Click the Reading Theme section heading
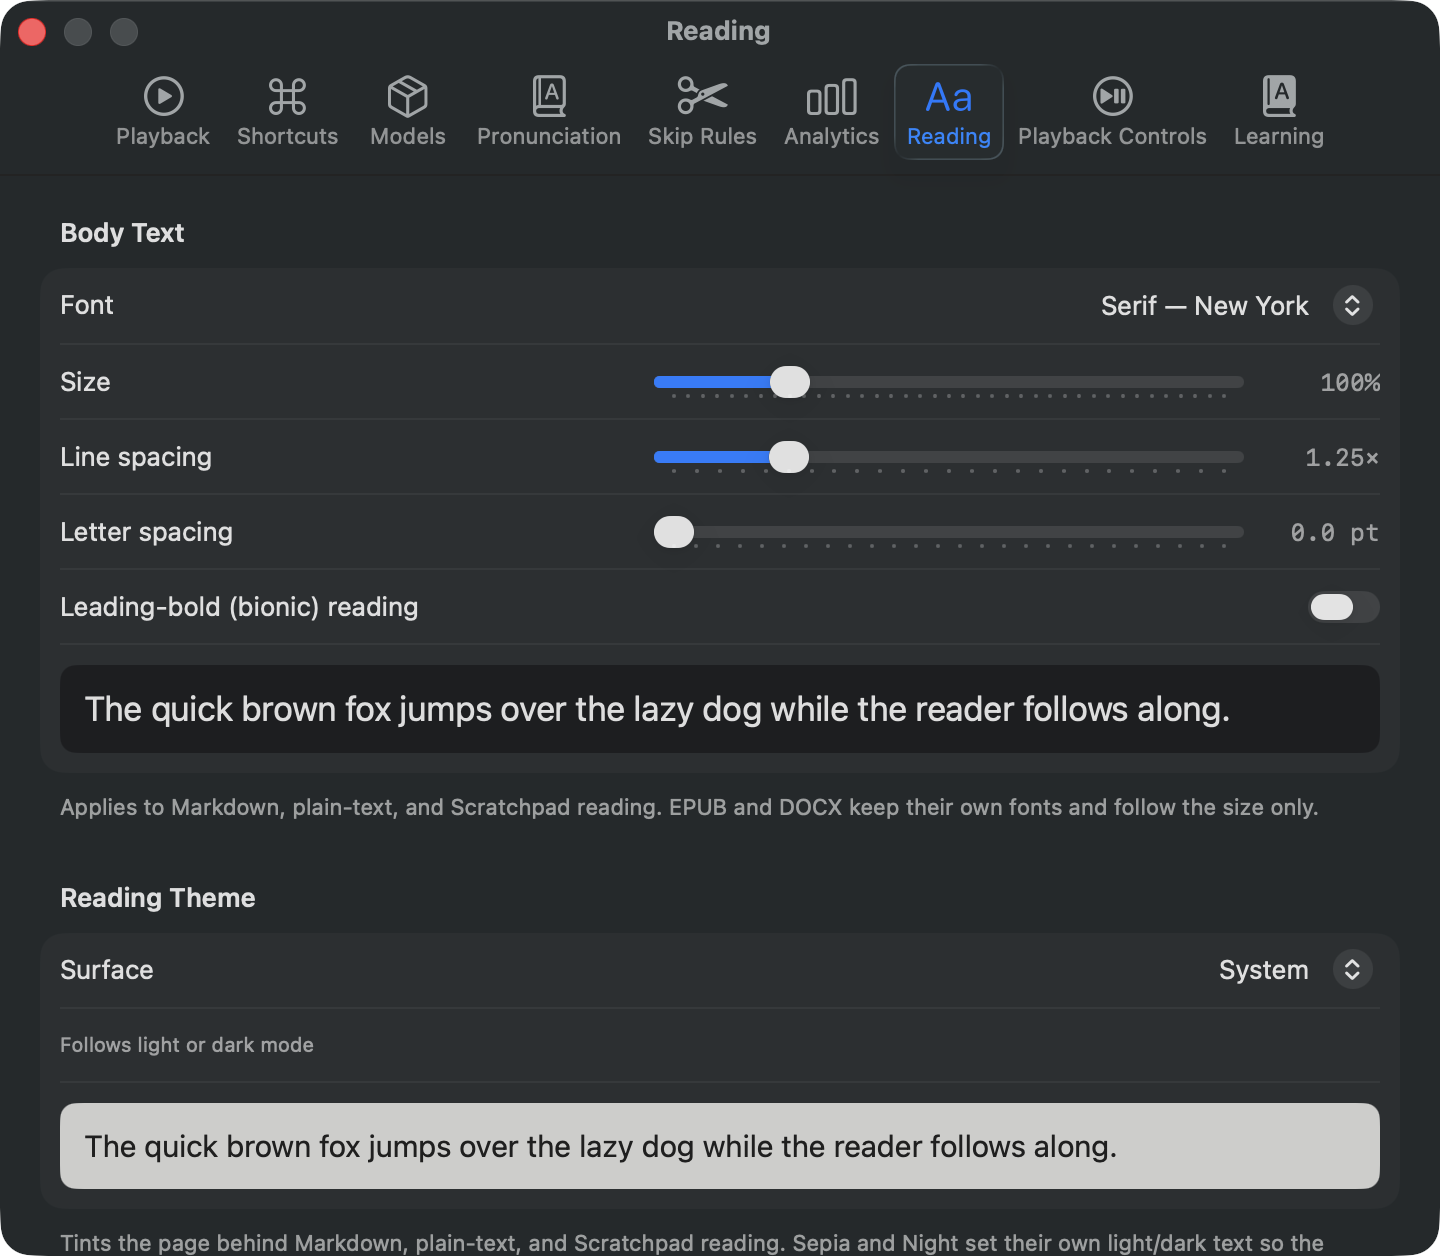This screenshot has width=1440, height=1256. [x=158, y=898]
